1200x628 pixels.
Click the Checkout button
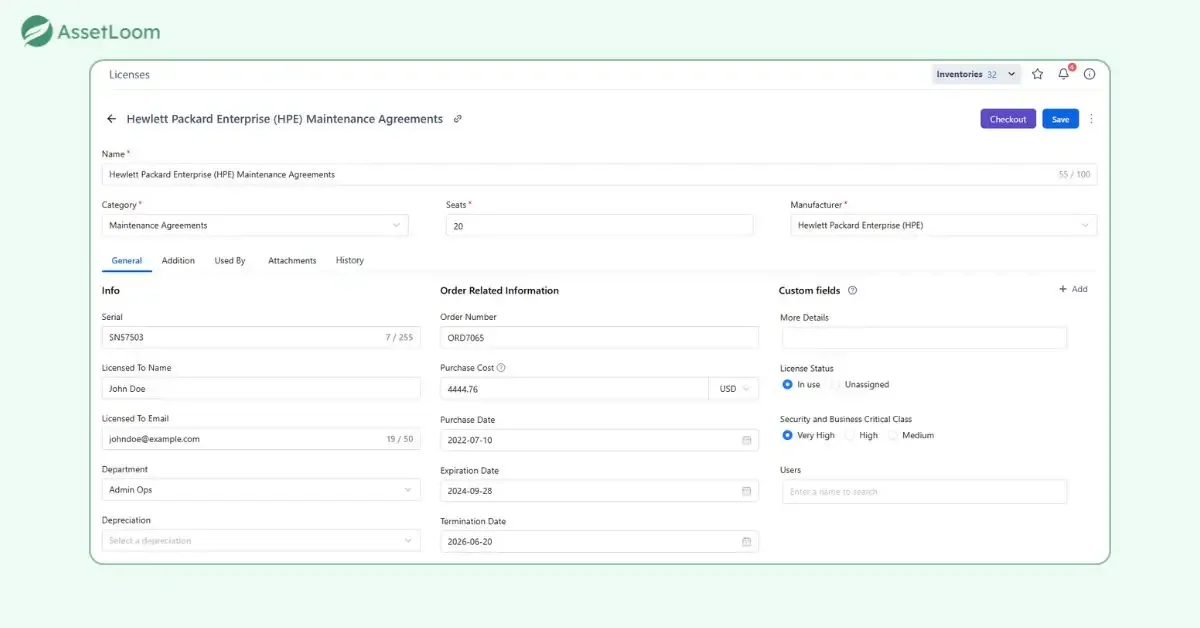click(1008, 119)
